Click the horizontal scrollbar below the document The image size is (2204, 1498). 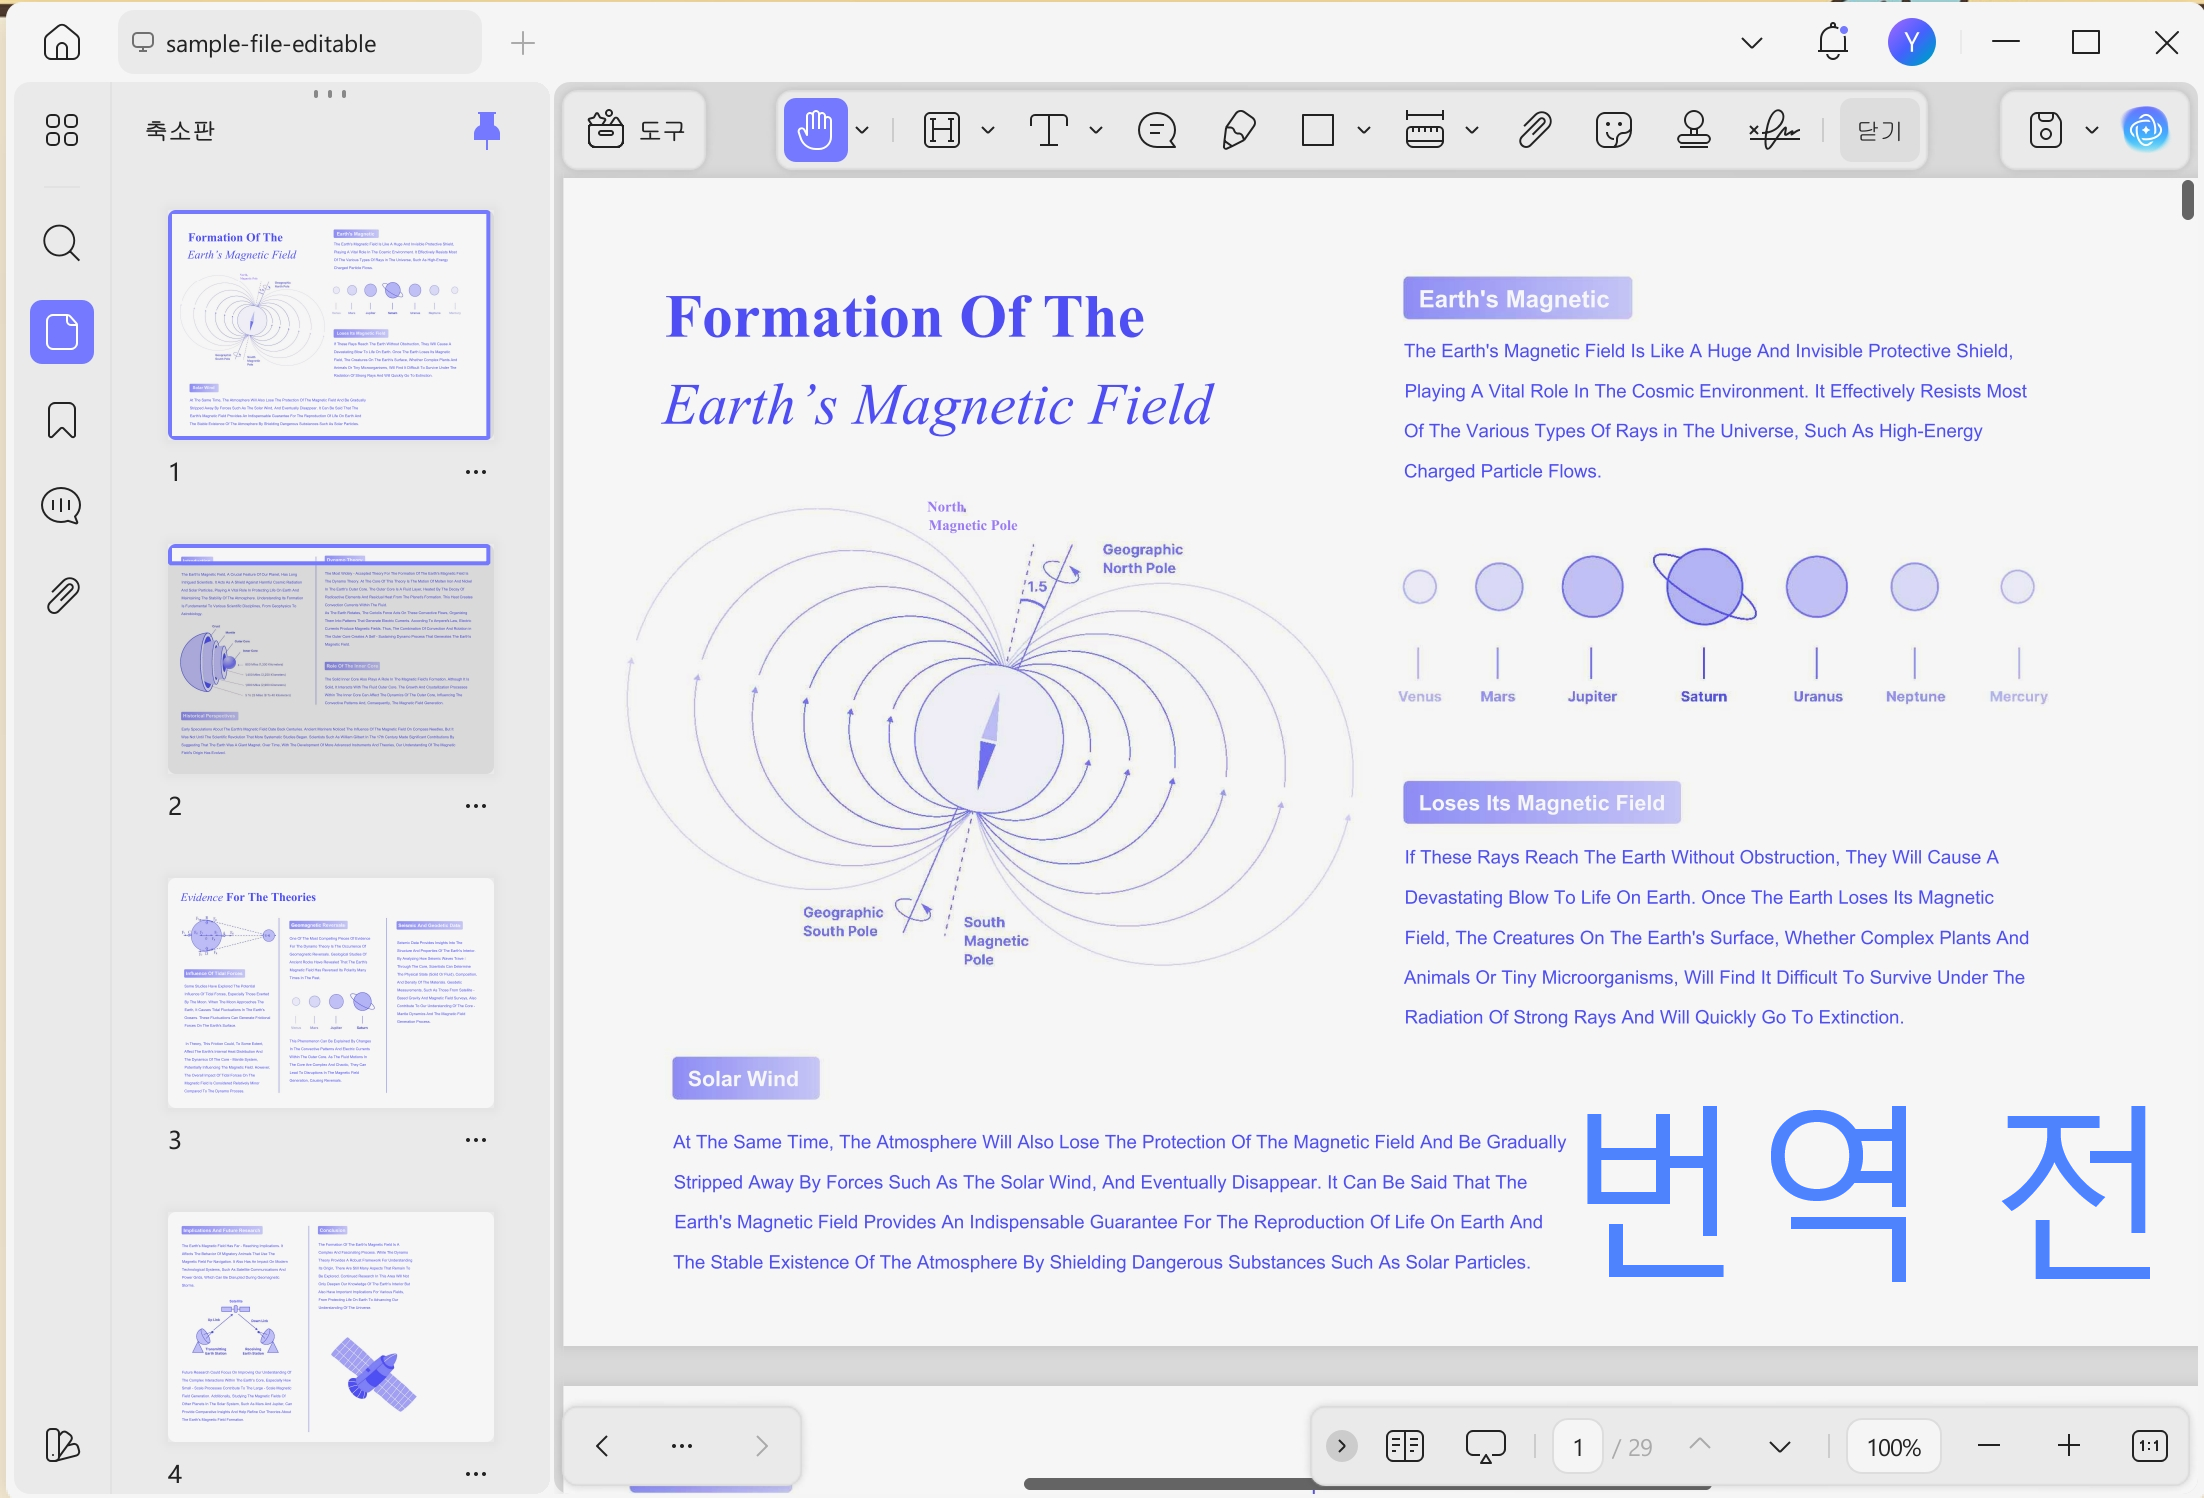1368,1484
